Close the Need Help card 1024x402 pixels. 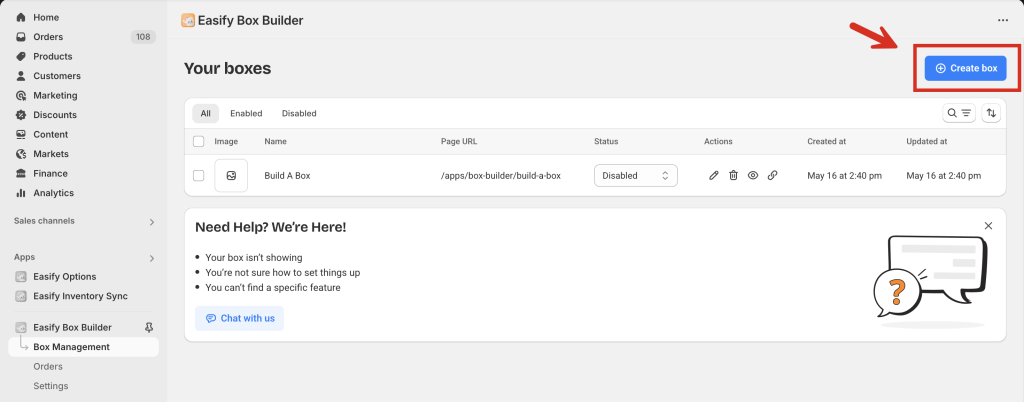[x=988, y=226]
